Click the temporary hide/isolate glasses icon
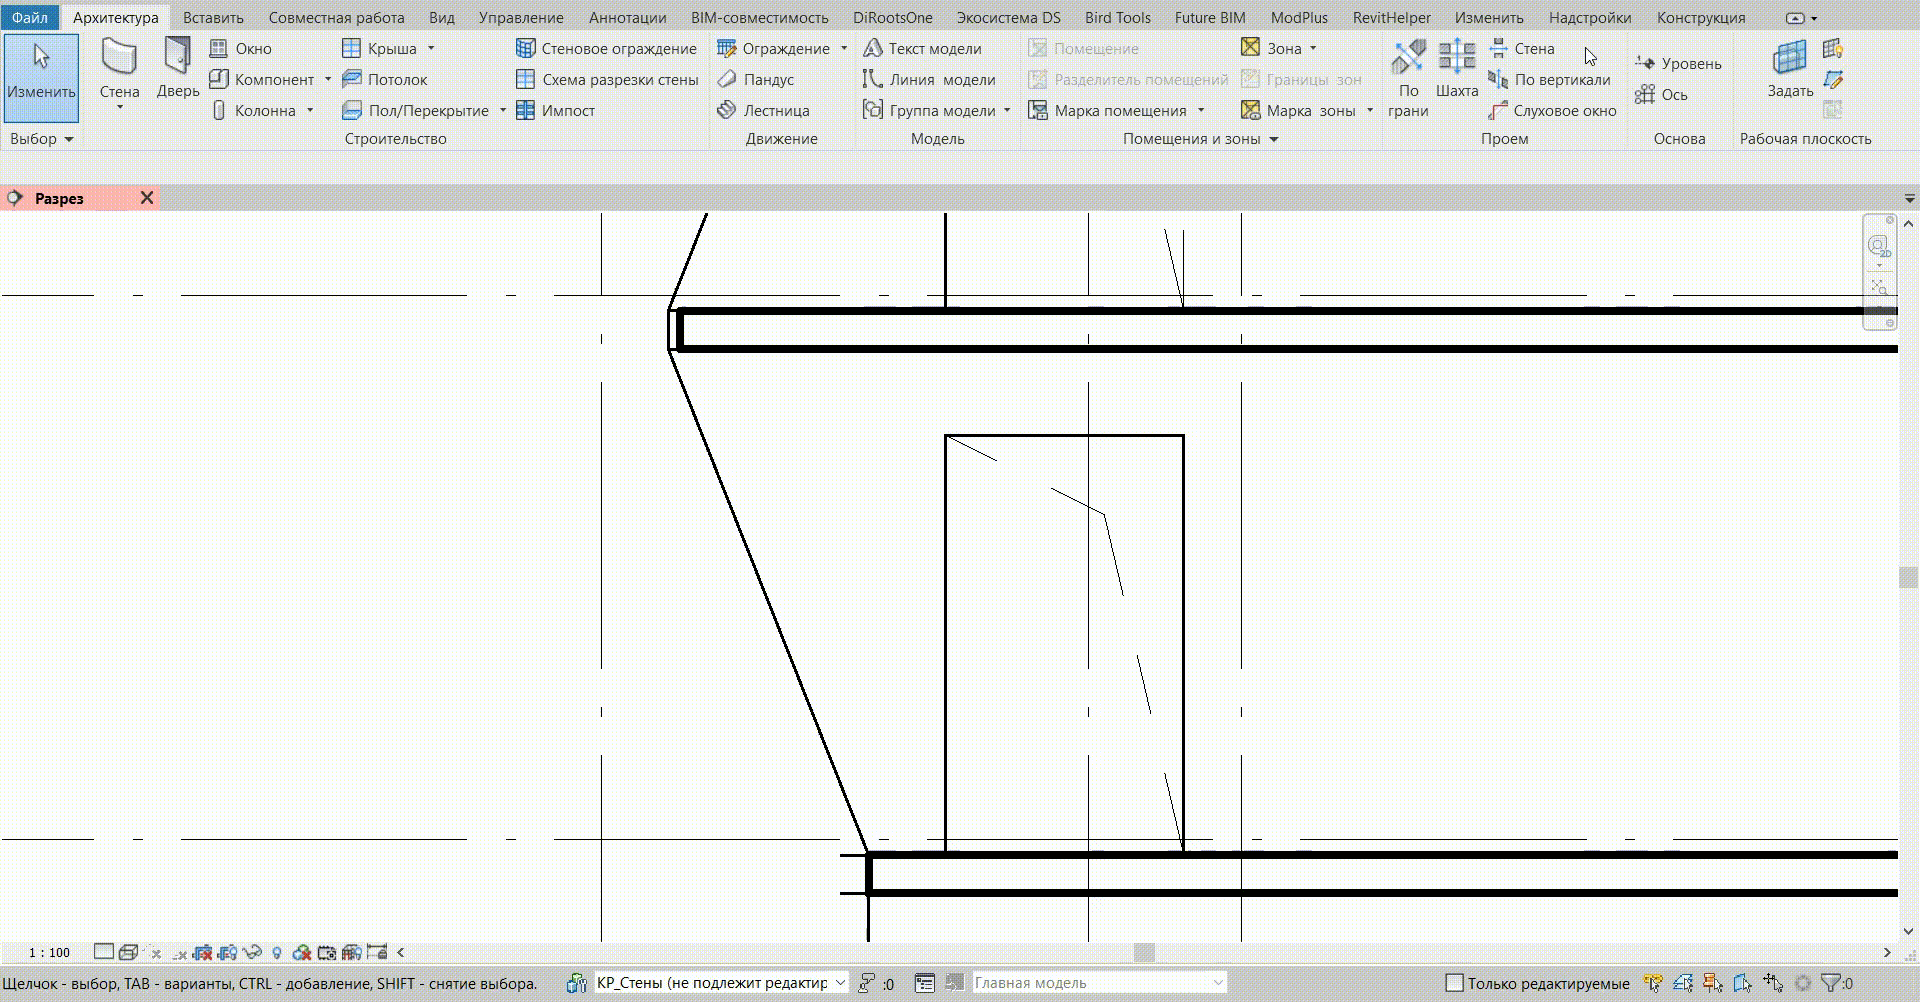The image size is (1920, 1002). [x=253, y=952]
